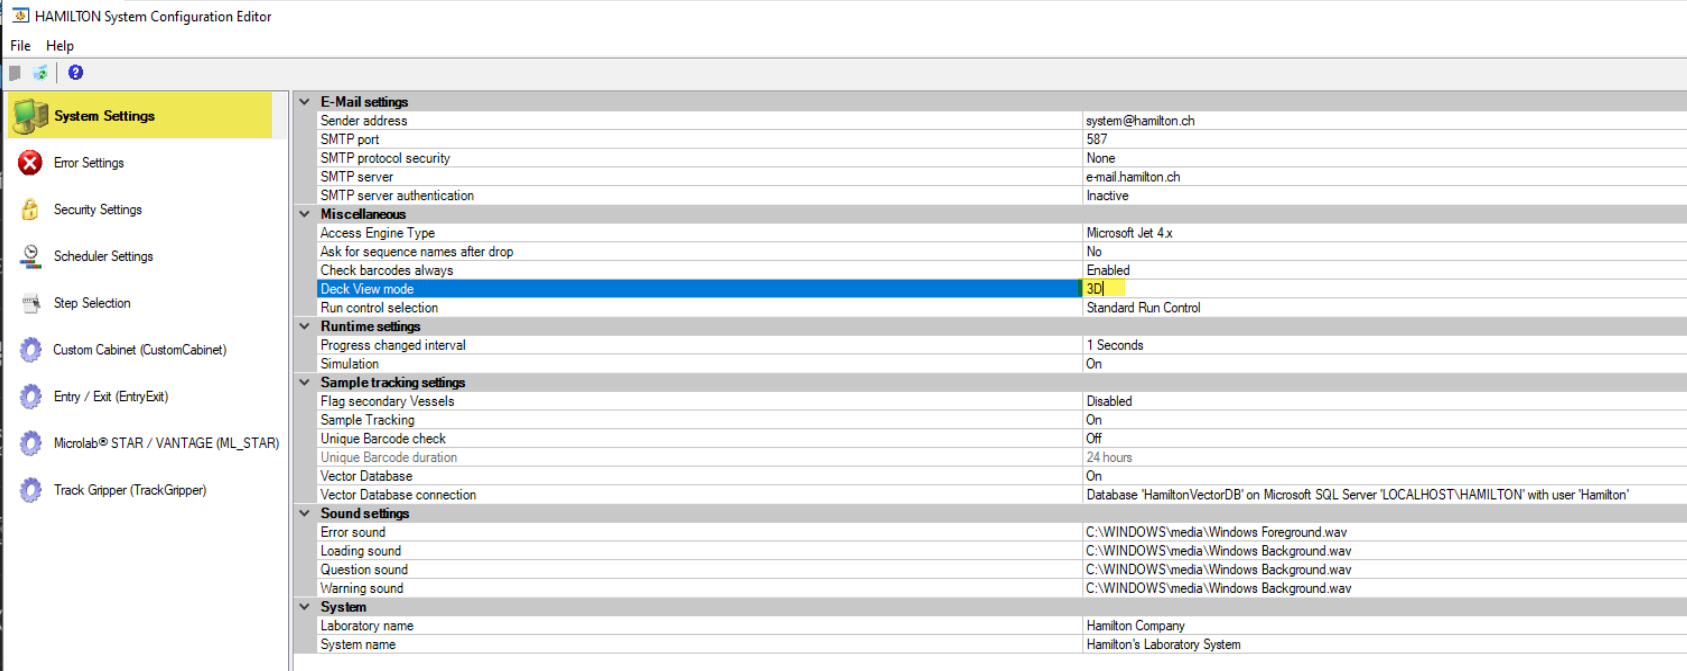Open Scheduler Settings page
This screenshot has height=671, width=1687.
103,257
